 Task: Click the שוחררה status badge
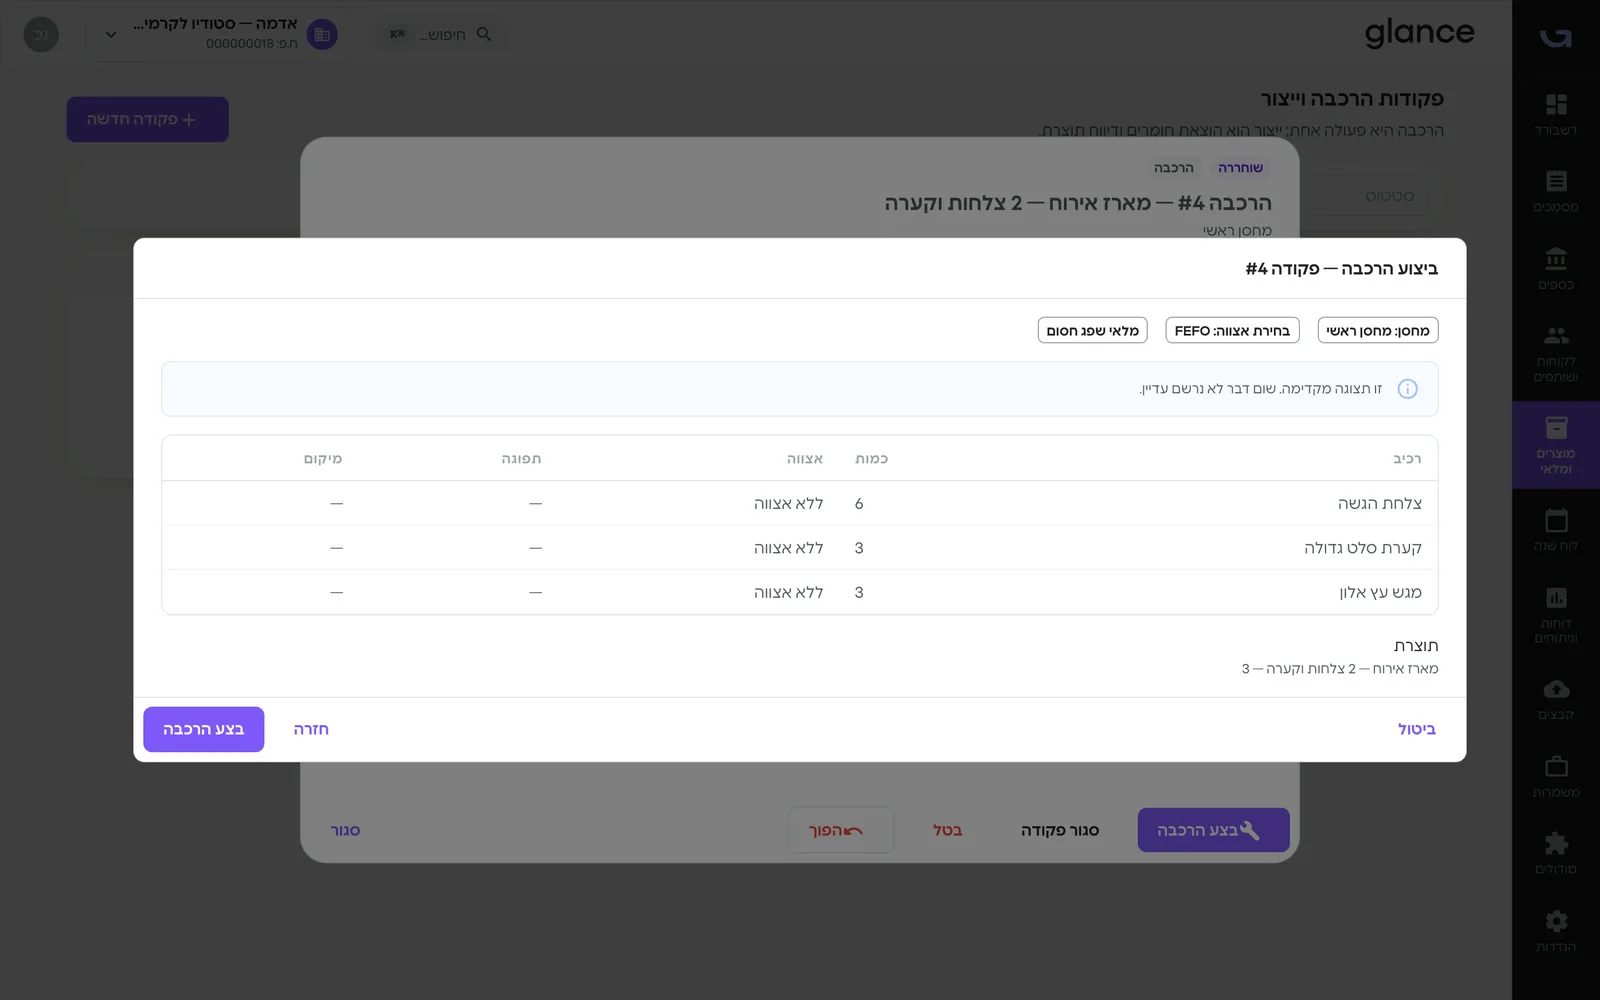[1240, 168]
